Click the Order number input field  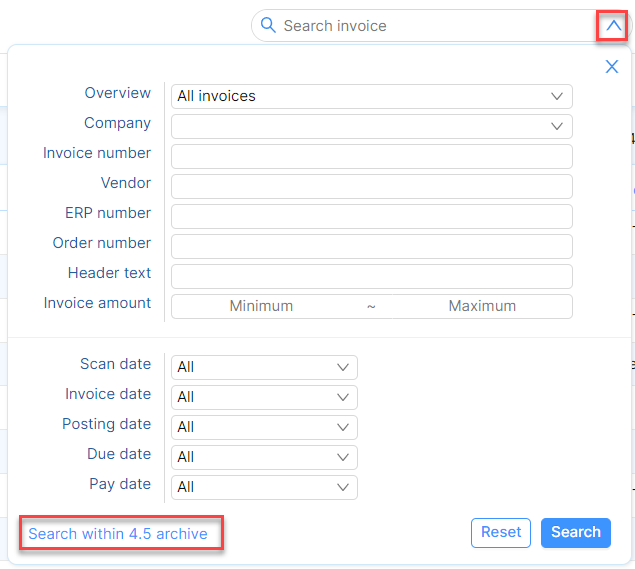[371, 246]
